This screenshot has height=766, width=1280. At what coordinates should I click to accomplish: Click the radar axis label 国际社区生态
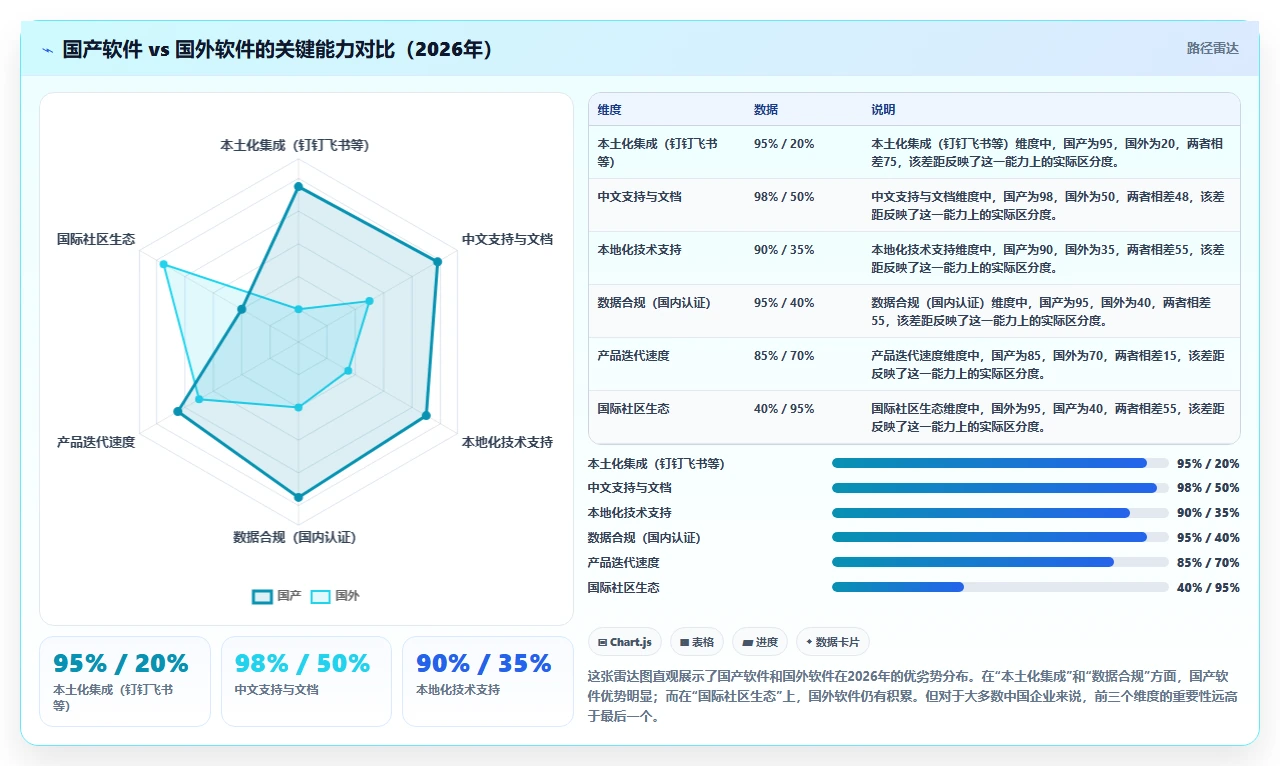point(96,240)
